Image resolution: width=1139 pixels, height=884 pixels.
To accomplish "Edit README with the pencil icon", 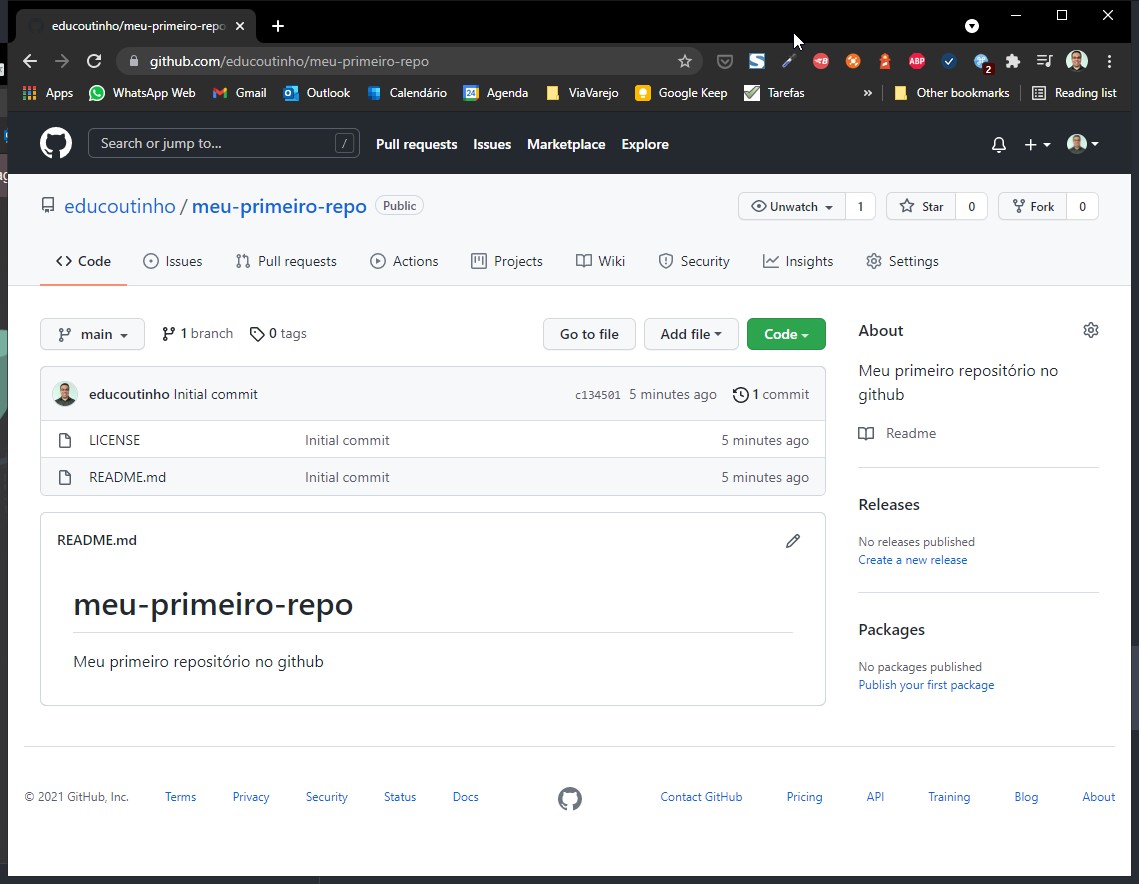I will tap(793, 540).
